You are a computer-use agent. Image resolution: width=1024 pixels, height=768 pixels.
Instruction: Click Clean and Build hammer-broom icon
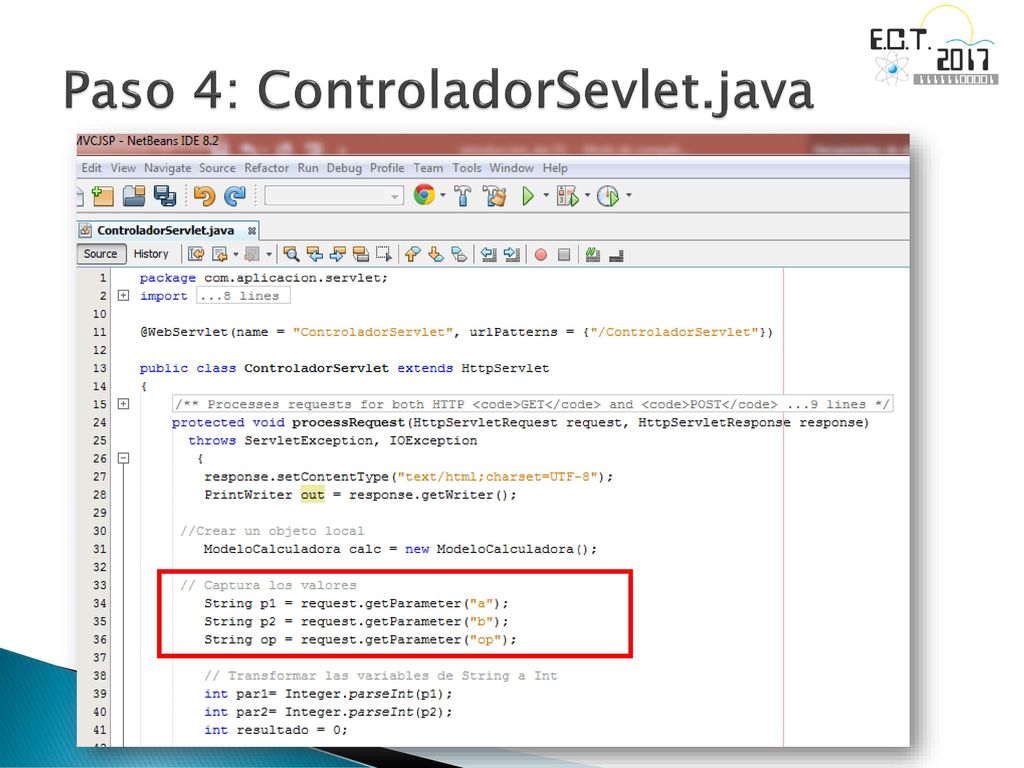[494, 195]
